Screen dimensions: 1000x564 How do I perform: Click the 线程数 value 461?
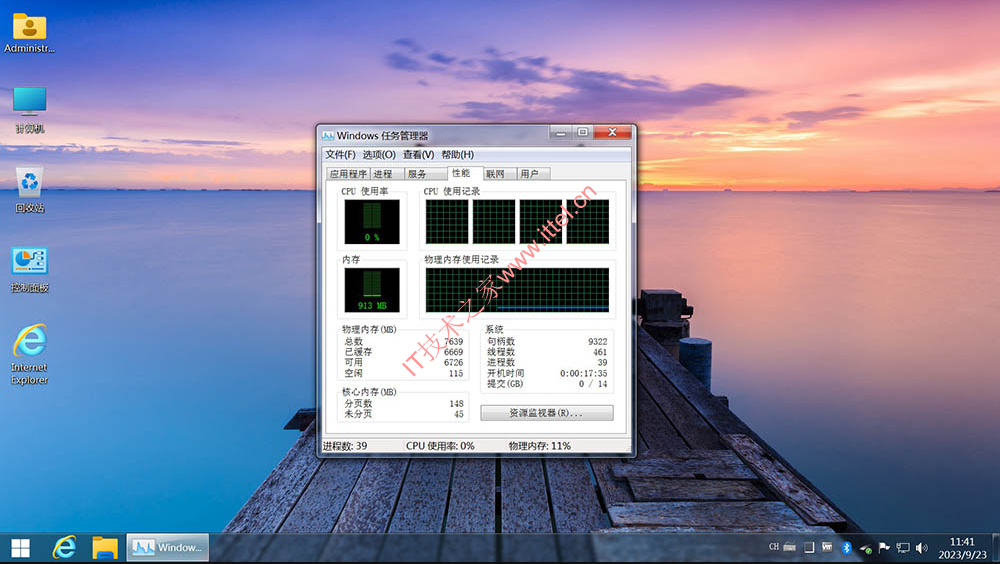[x=600, y=352]
